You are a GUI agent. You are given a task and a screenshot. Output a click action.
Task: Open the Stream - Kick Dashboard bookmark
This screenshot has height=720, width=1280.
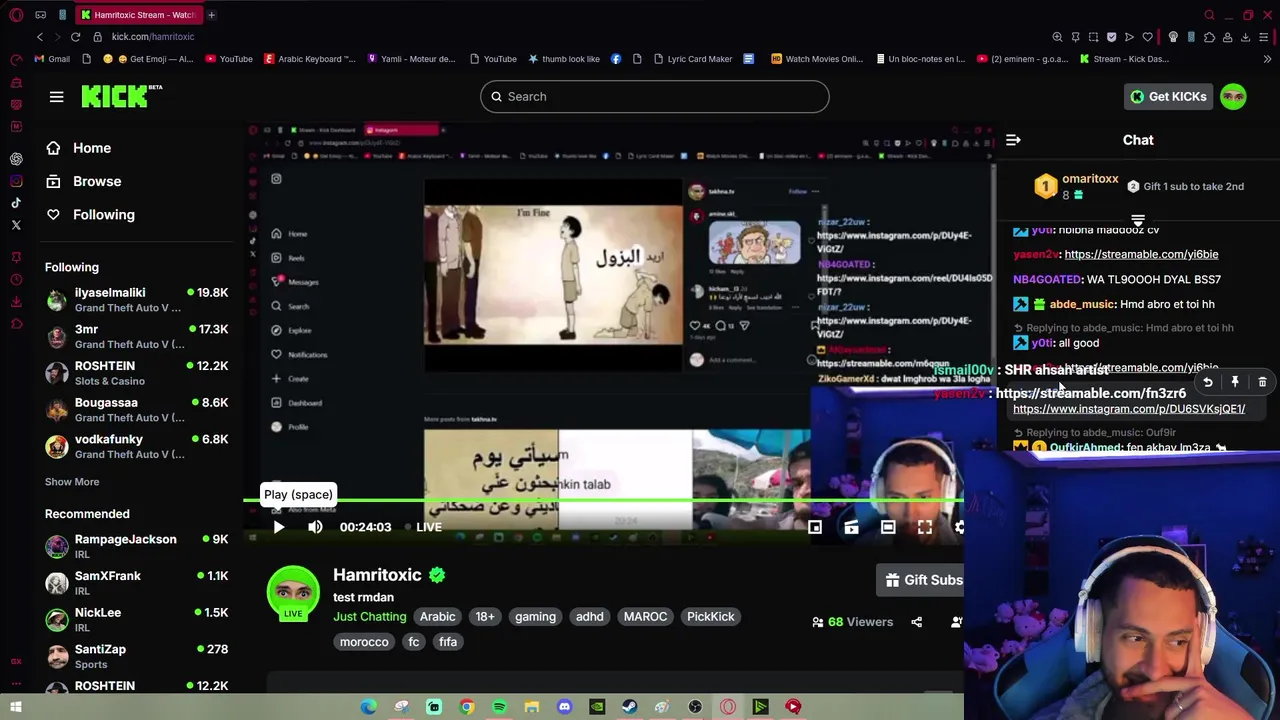click(1124, 59)
